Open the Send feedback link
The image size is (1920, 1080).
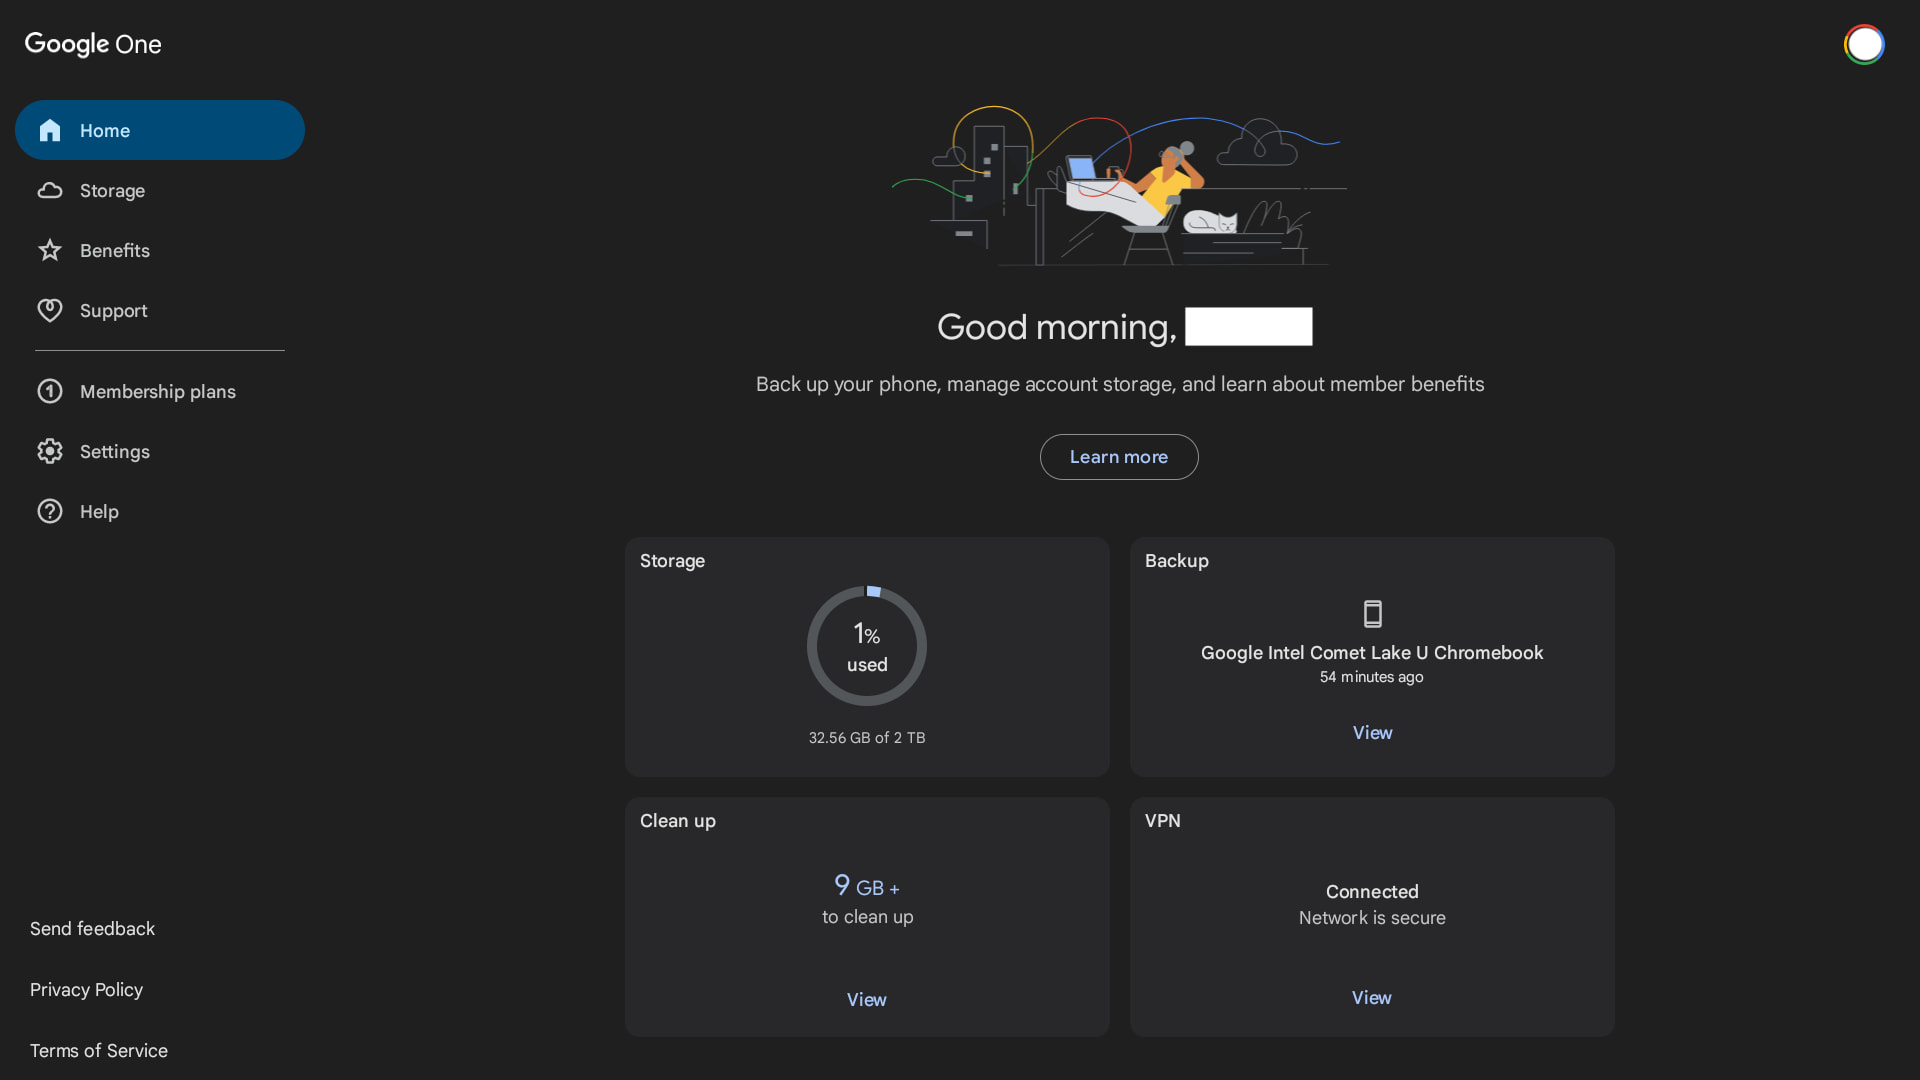[x=92, y=929]
